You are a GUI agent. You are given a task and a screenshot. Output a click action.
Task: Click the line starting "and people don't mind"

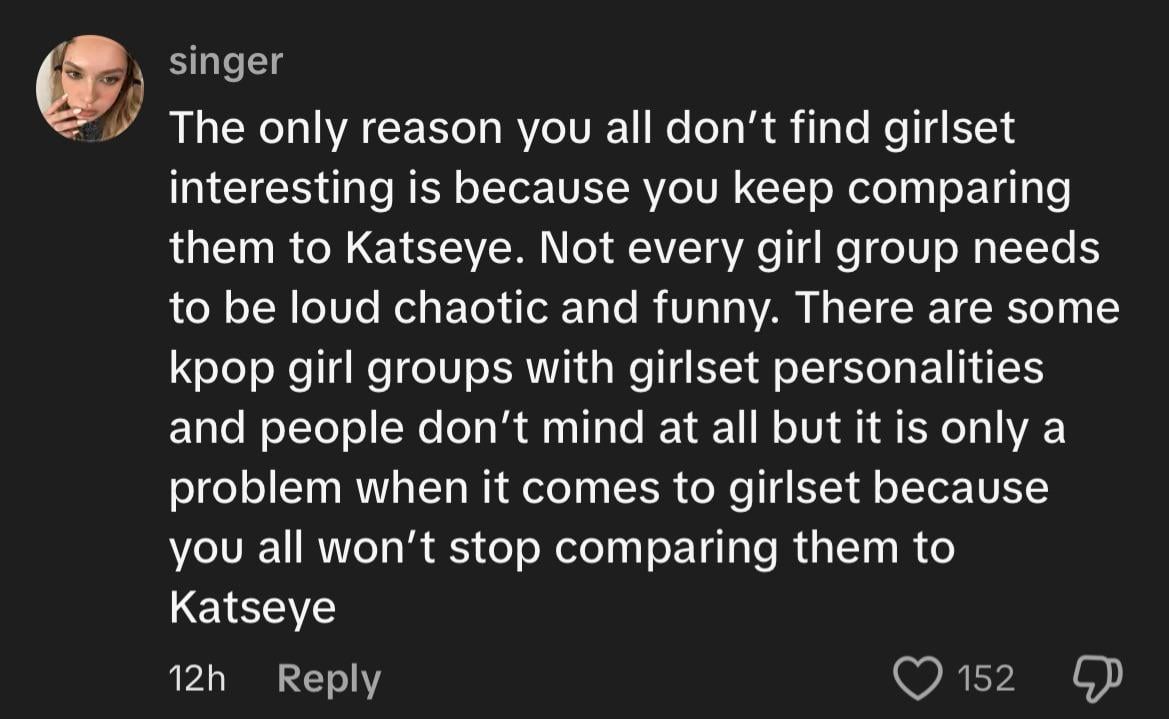tap(617, 429)
